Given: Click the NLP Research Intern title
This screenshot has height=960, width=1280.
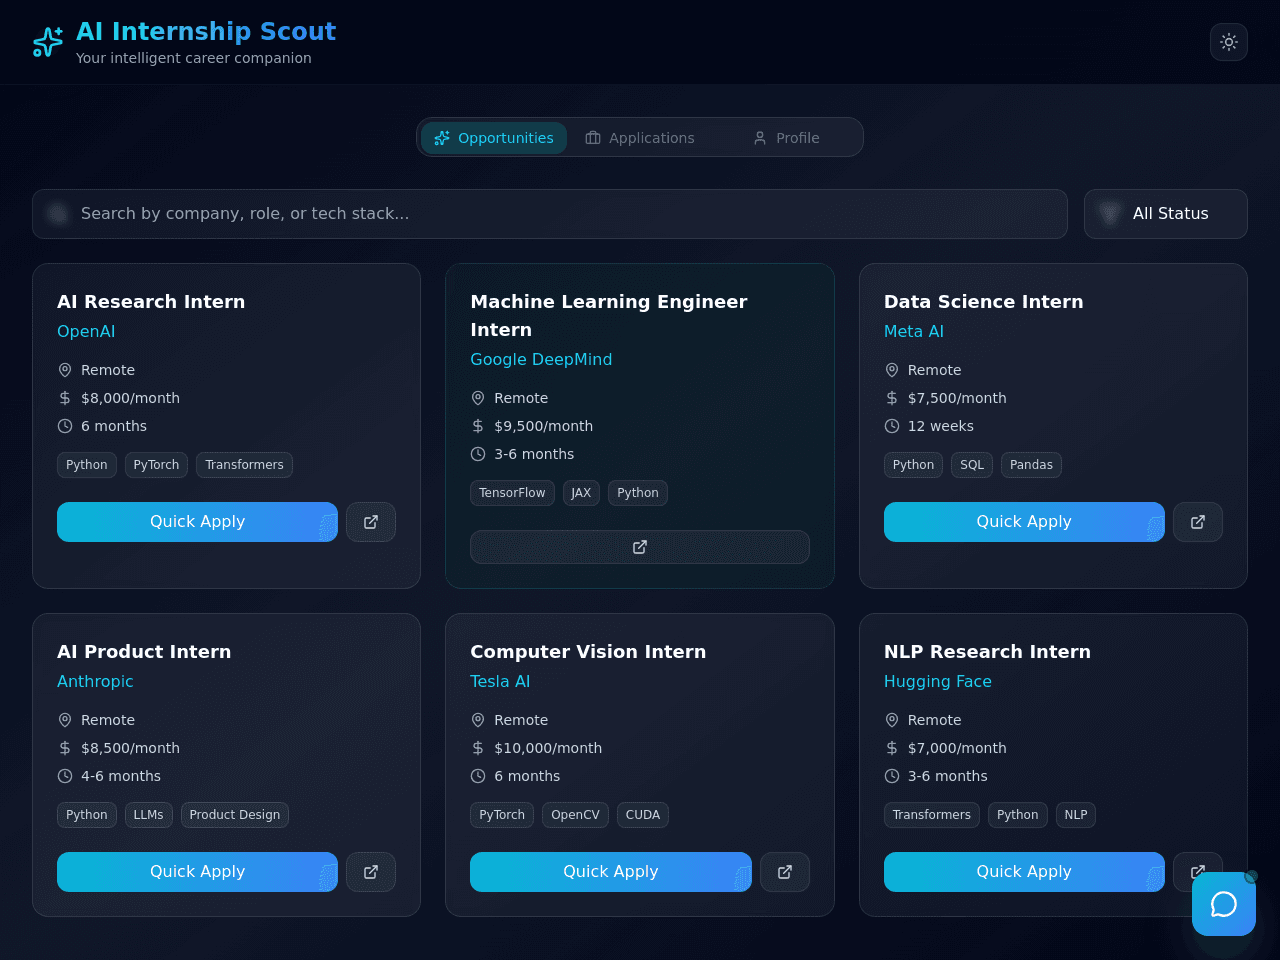Looking at the screenshot, I should coord(987,652).
